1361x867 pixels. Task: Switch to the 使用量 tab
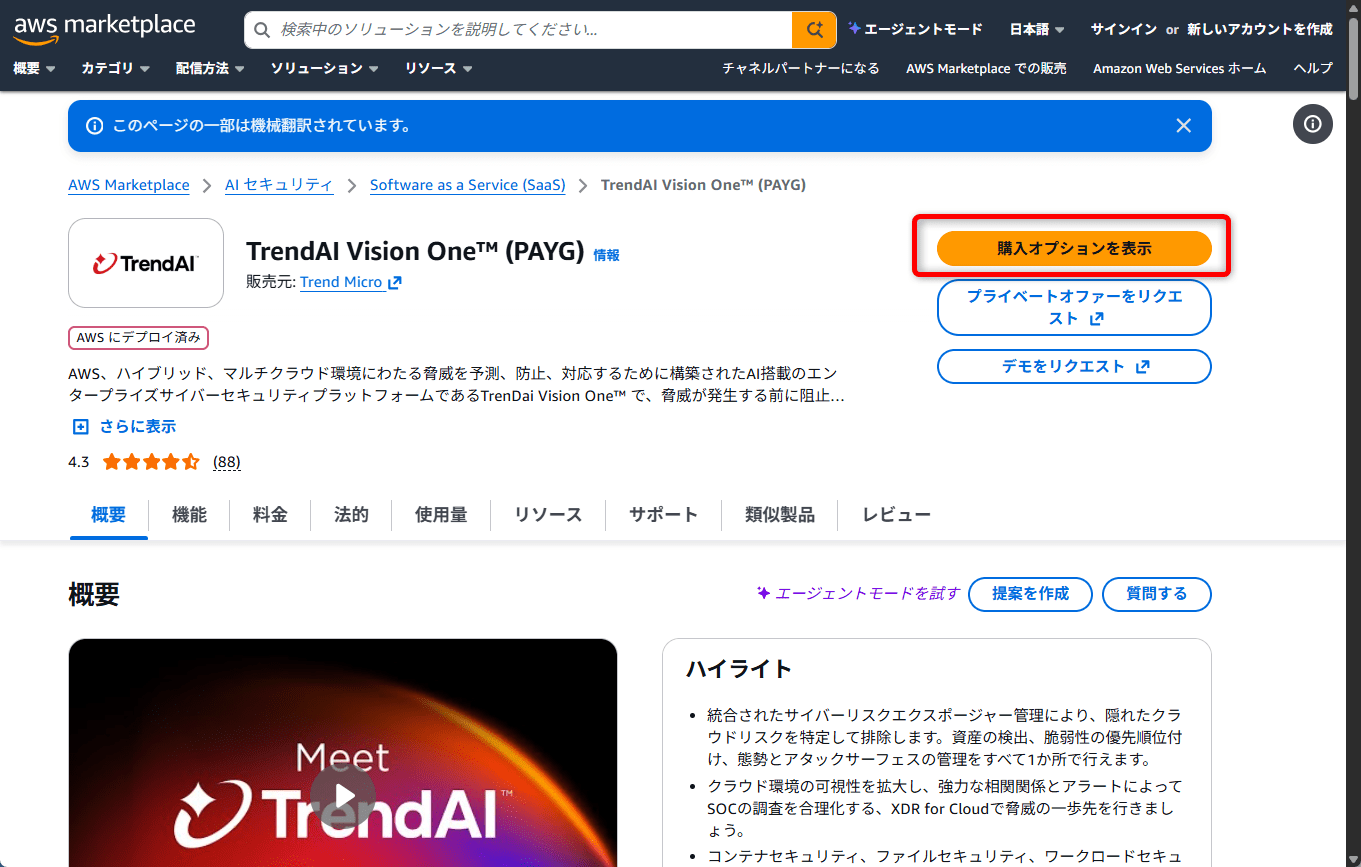pyautogui.click(x=441, y=515)
